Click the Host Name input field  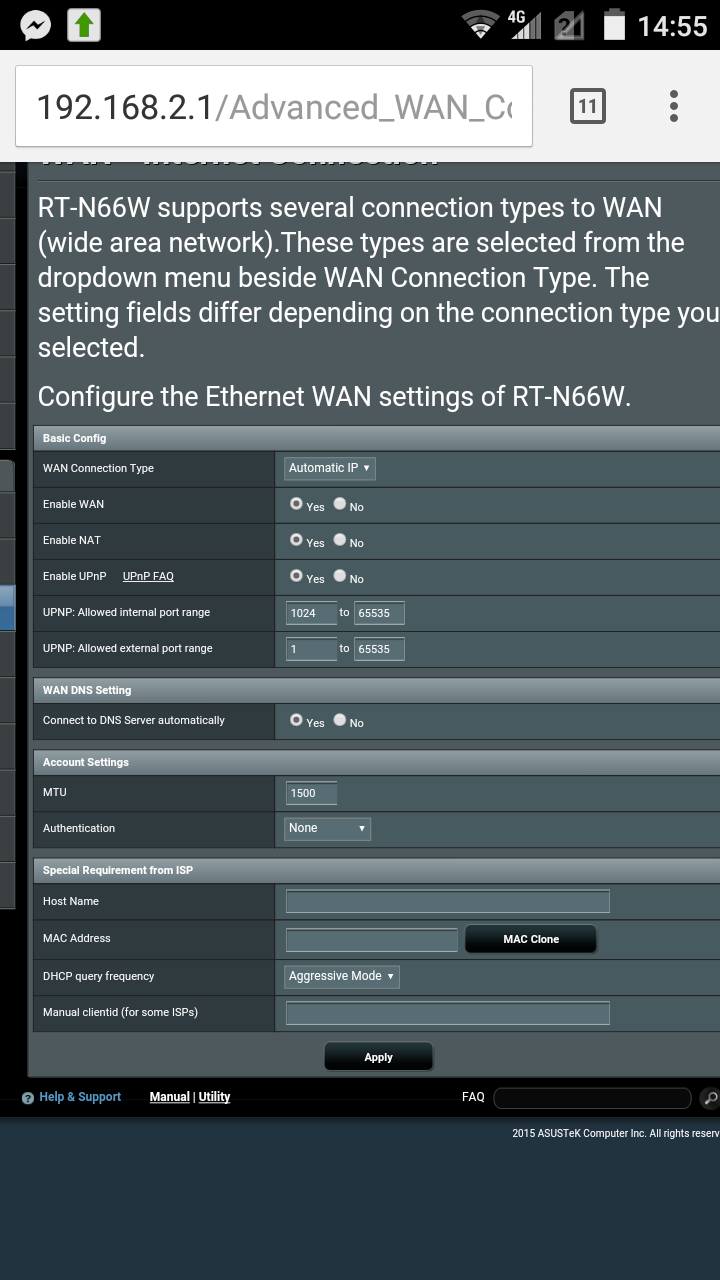[447, 901]
